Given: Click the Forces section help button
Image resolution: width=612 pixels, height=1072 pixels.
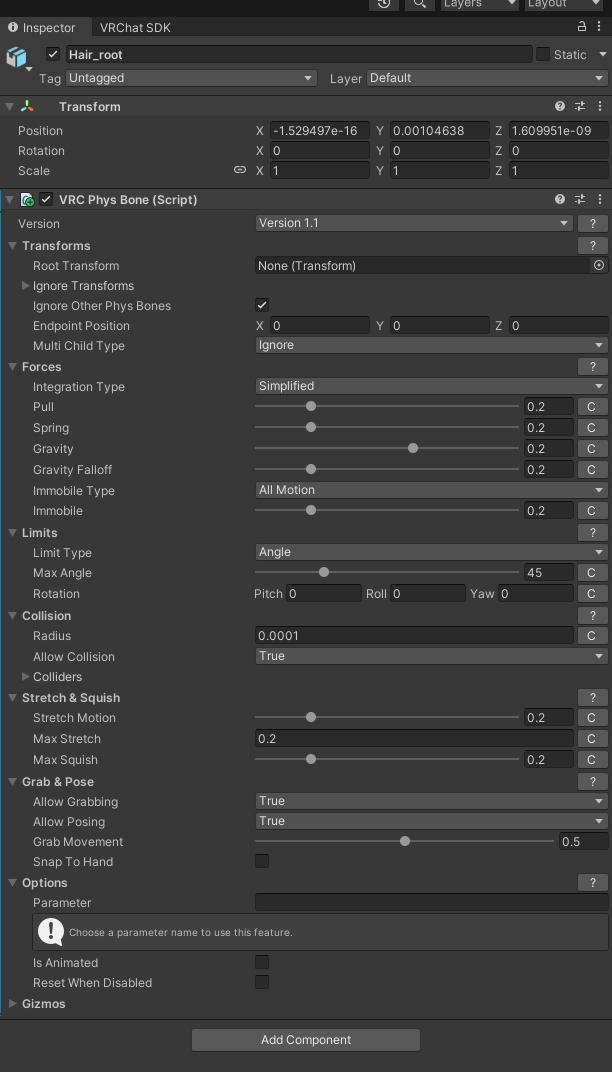Looking at the screenshot, I should (592, 367).
